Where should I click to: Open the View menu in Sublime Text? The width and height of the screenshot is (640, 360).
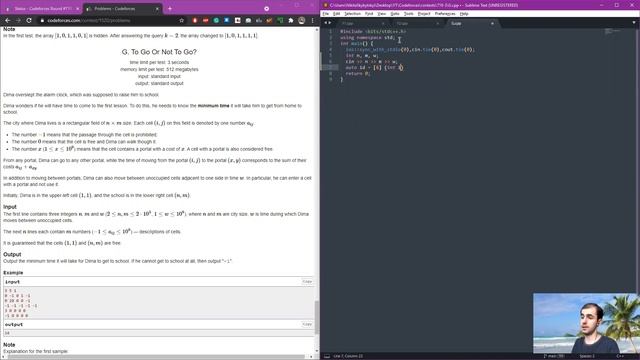(382, 13)
